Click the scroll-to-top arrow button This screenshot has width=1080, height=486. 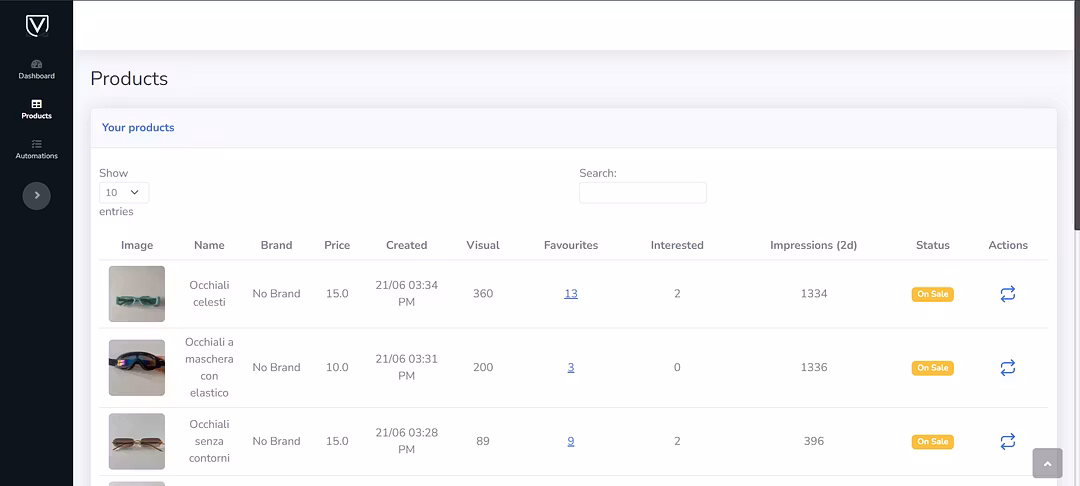pos(1047,463)
